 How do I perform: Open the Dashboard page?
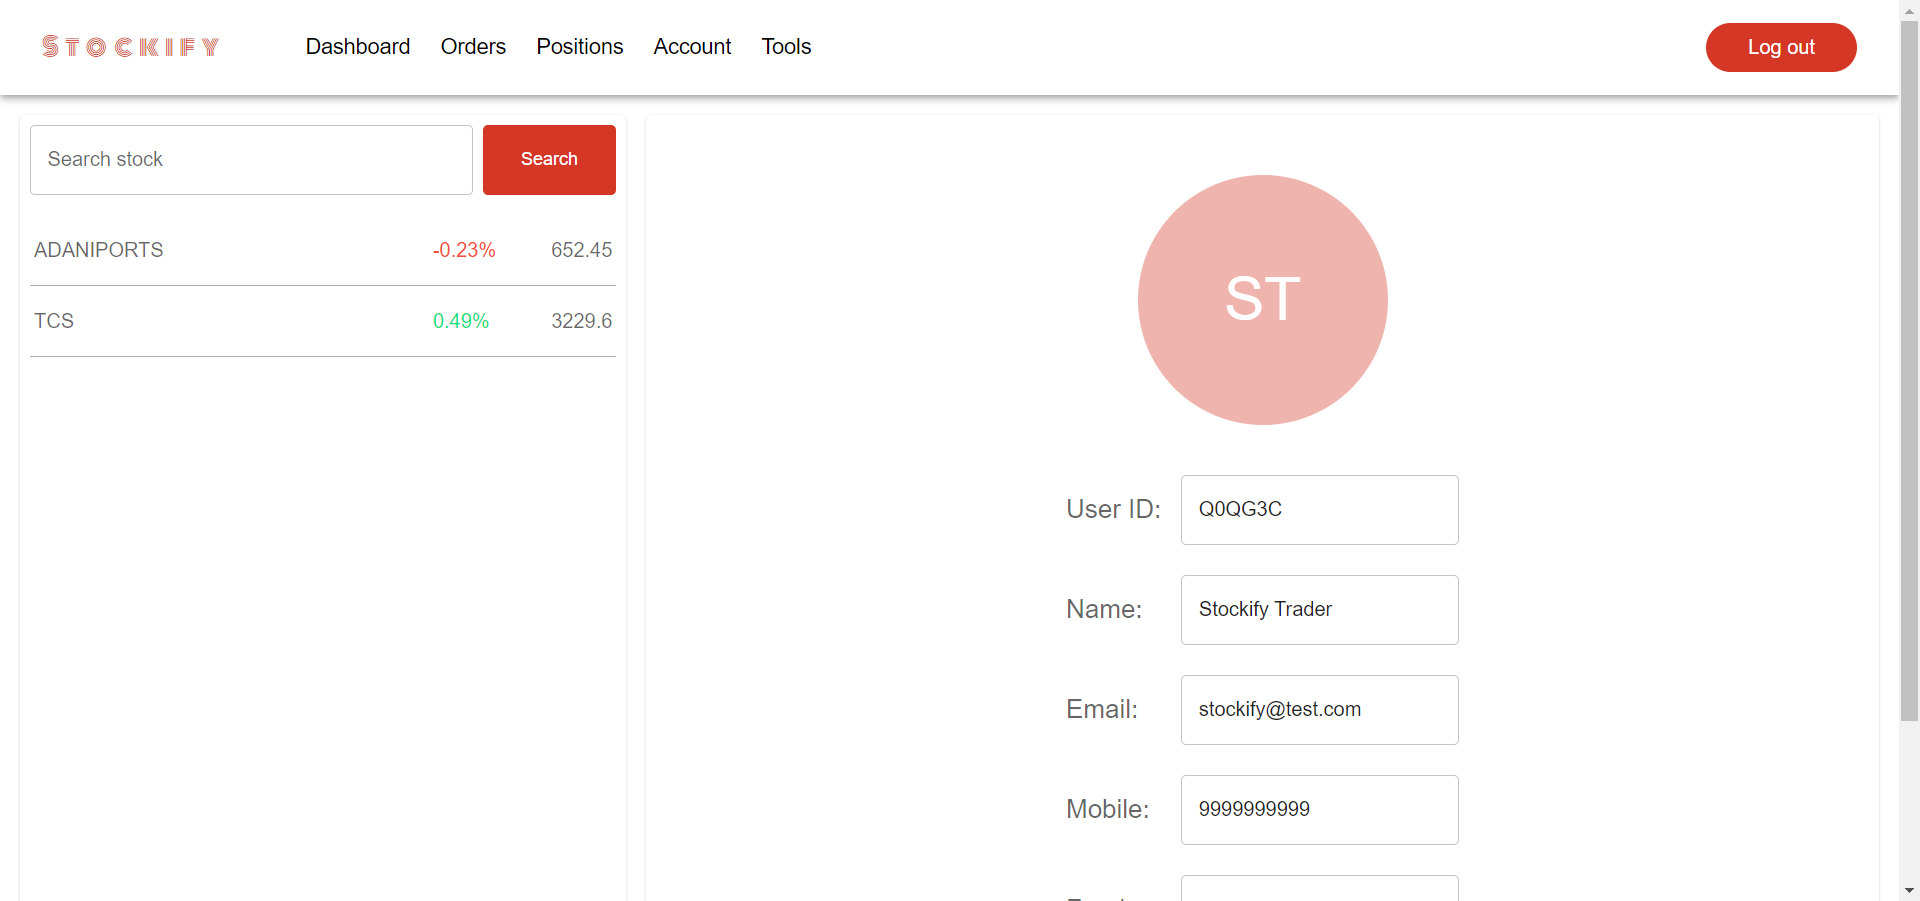[x=357, y=46]
